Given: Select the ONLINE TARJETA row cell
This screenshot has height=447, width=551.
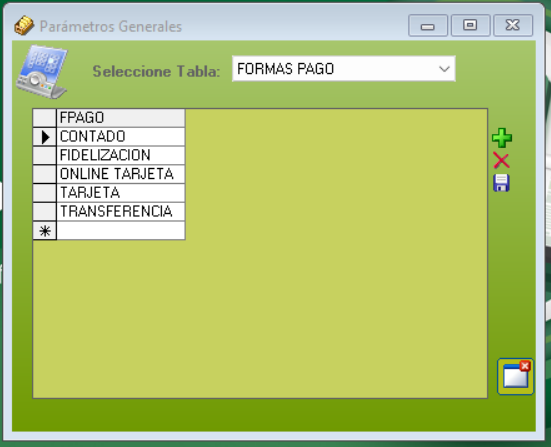Looking at the screenshot, I should (x=121, y=174).
